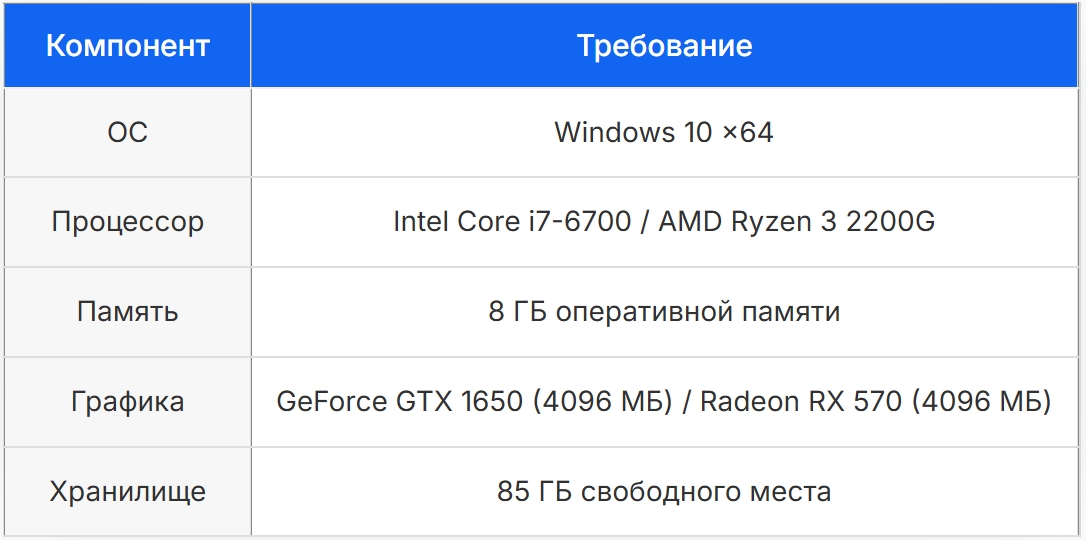
Task: Click the AMD Ryzen 3 2200G text
Action: click(x=796, y=222)
